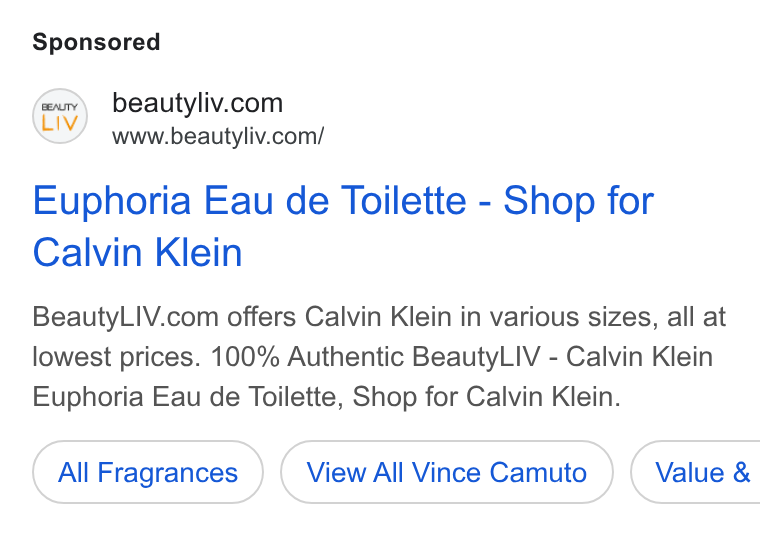Click the Calvin Klein line of headline
The image size is (760, 536).
(137, 252)
